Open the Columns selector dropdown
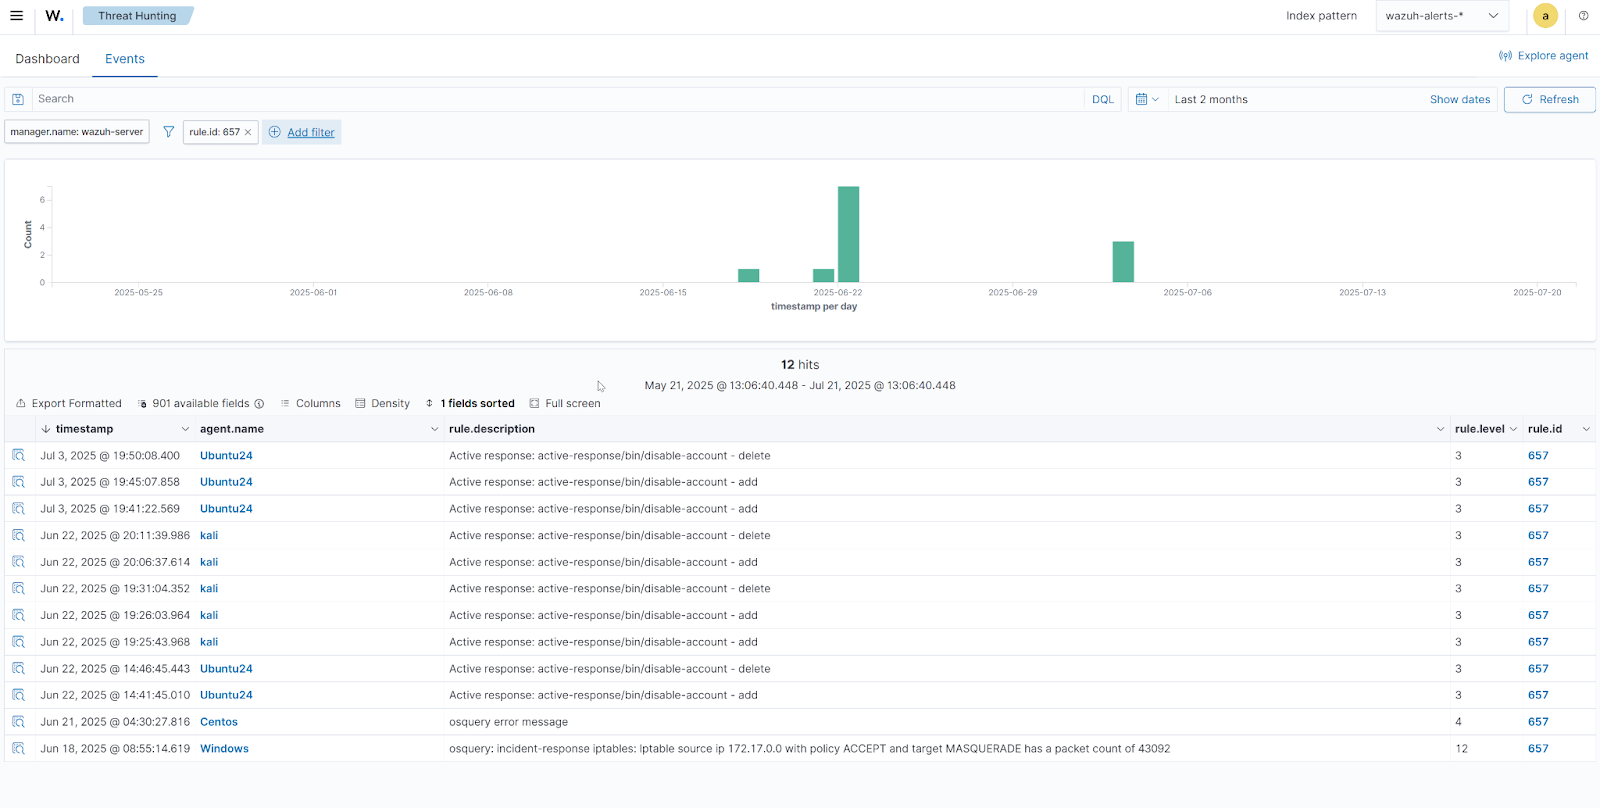Viewport: 1600px width, 808px height. (x=310, y=403)
